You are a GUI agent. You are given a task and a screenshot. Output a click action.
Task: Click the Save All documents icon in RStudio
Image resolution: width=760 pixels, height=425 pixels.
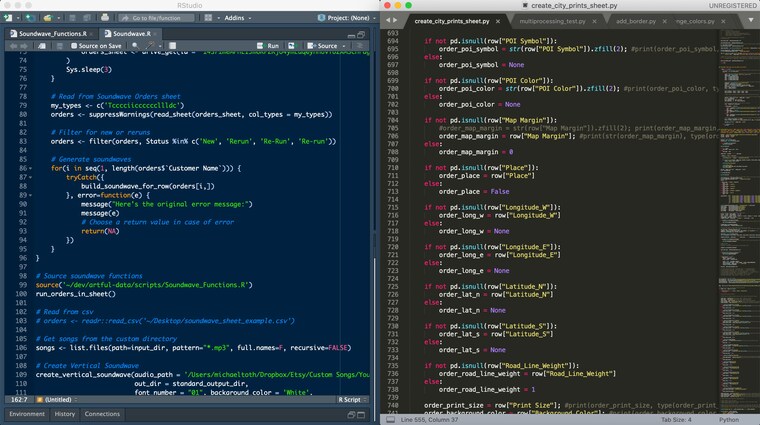(87, 17)
